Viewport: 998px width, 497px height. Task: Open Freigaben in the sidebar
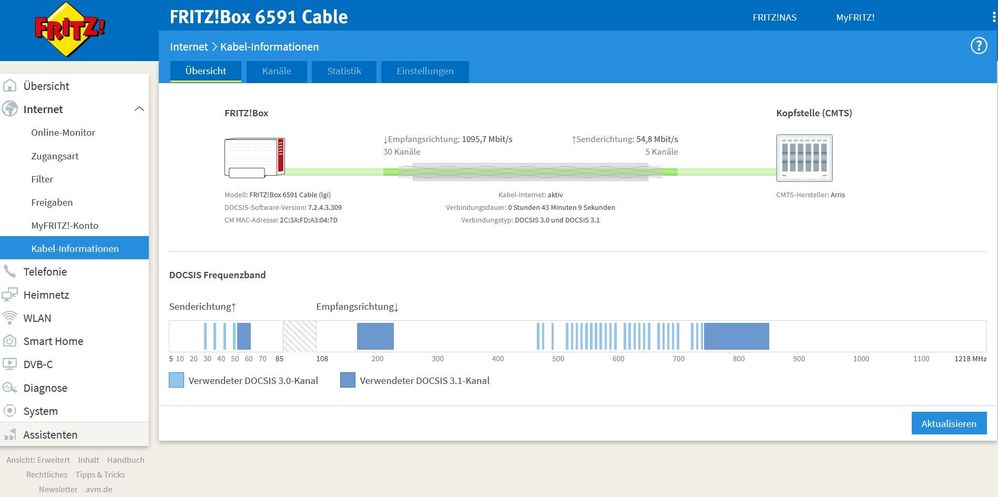click(52, 202)
